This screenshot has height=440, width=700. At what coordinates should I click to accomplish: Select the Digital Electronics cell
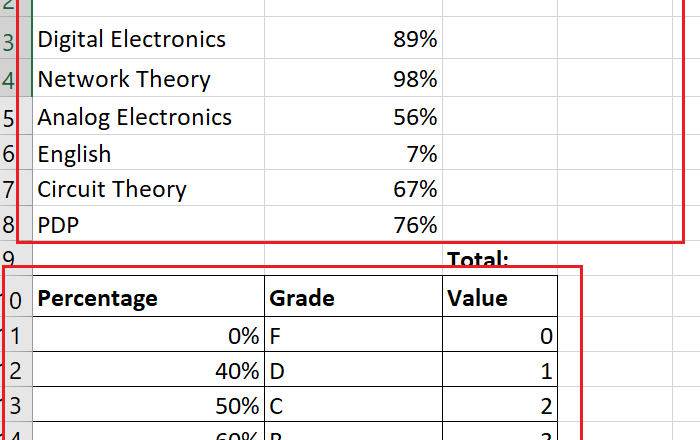coord(131,40)
